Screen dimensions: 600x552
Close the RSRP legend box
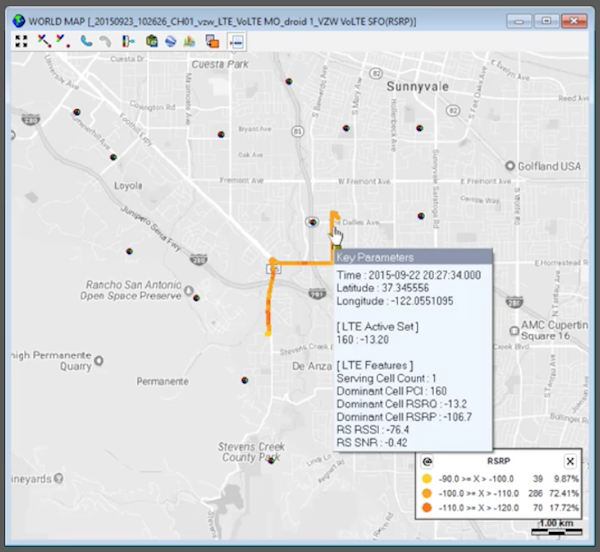coord(570,461)
